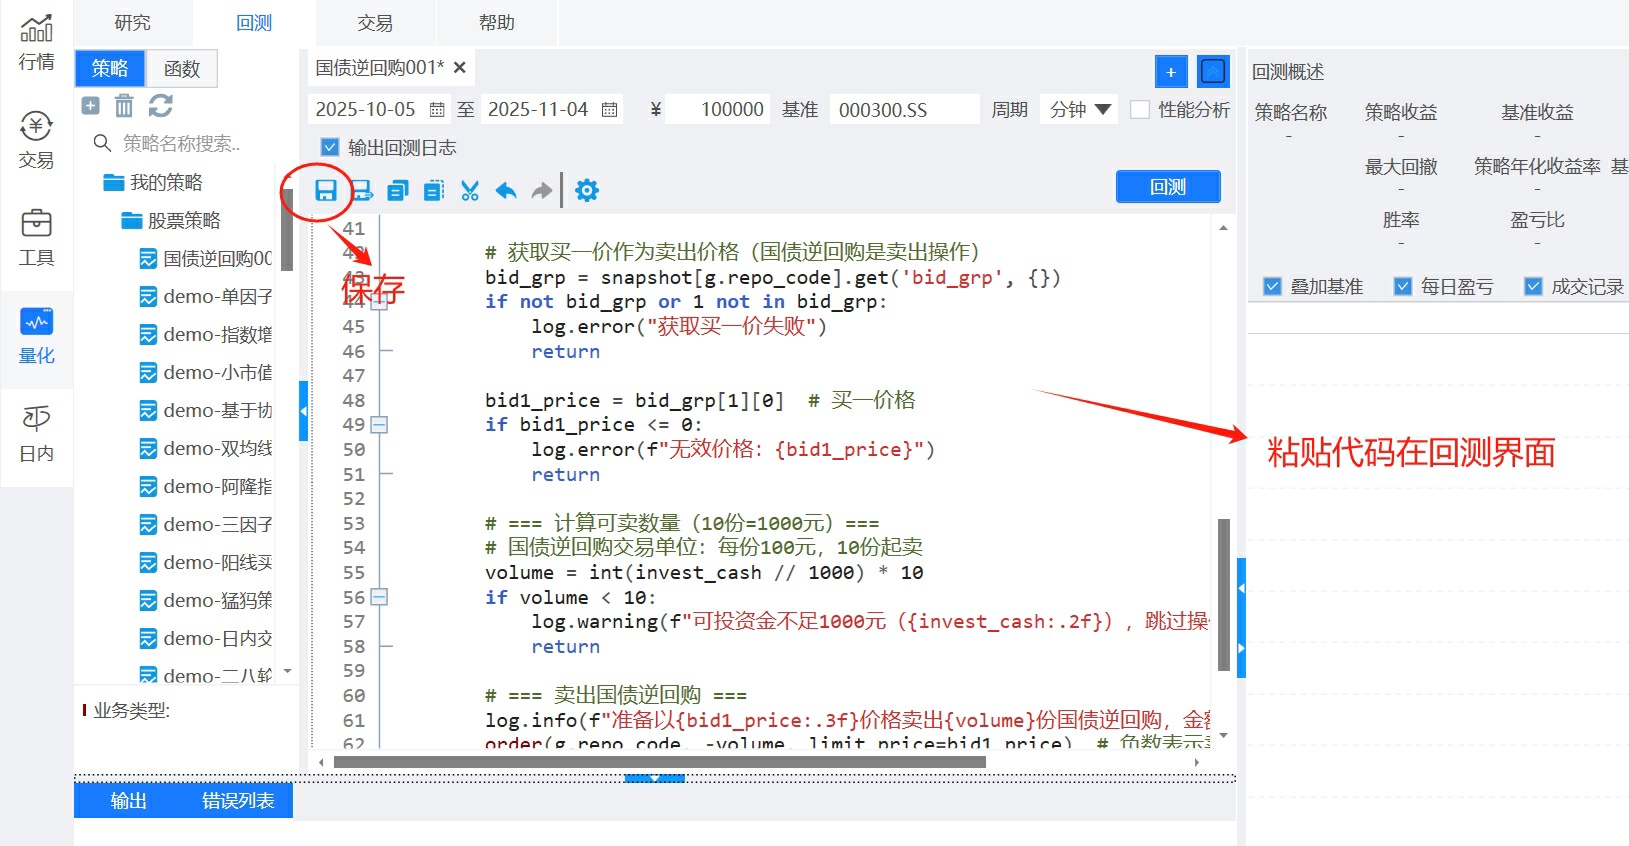Open the start date calendar picker
This screenshot has height=846, width=1629.
(437, 110)
